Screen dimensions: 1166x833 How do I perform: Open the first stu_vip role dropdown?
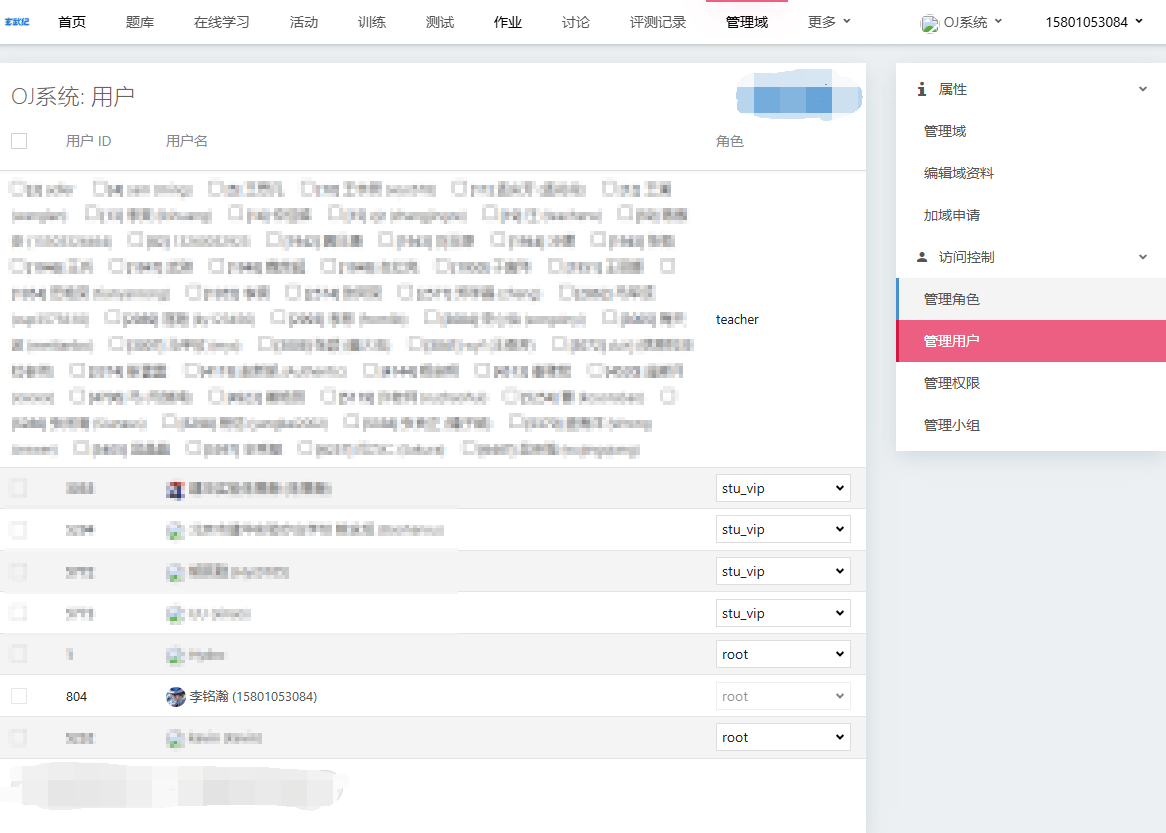point(783,488)
